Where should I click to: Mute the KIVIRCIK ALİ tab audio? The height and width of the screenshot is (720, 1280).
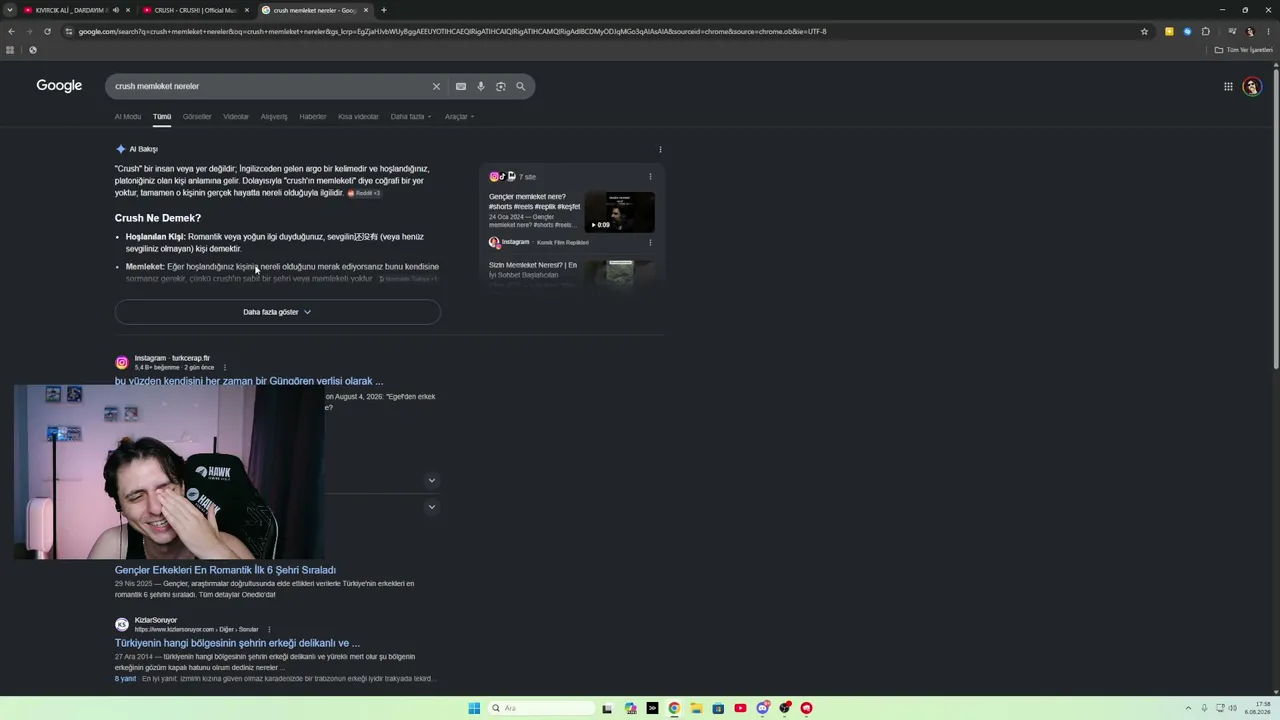(115, 10)
